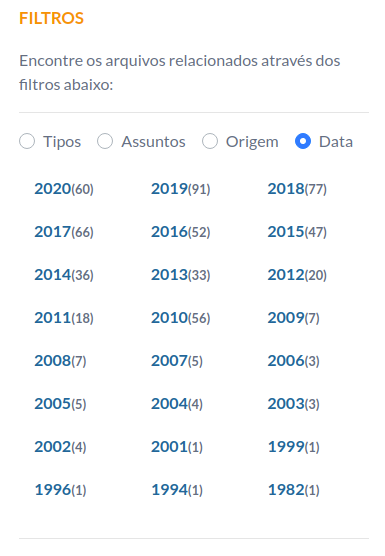
Task: Filter by year 2013
Action: (180, 275)
